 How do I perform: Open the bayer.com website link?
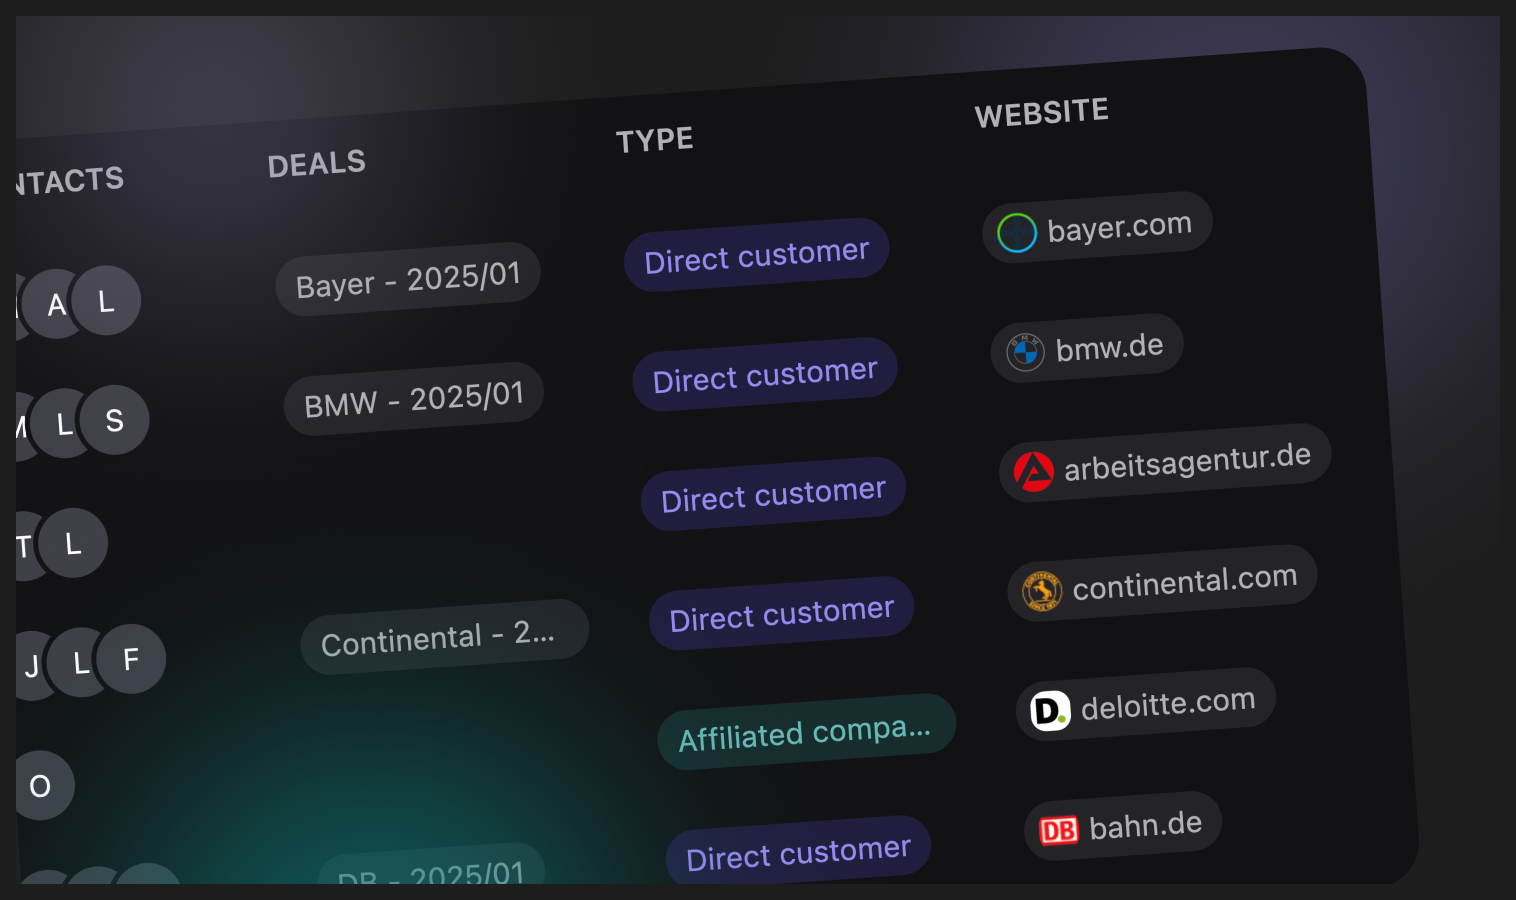tap(1097, 227)
